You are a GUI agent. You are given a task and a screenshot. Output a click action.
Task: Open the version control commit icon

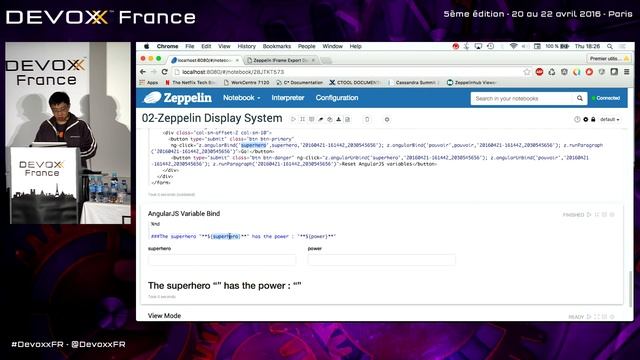click(x=347, y=119)
